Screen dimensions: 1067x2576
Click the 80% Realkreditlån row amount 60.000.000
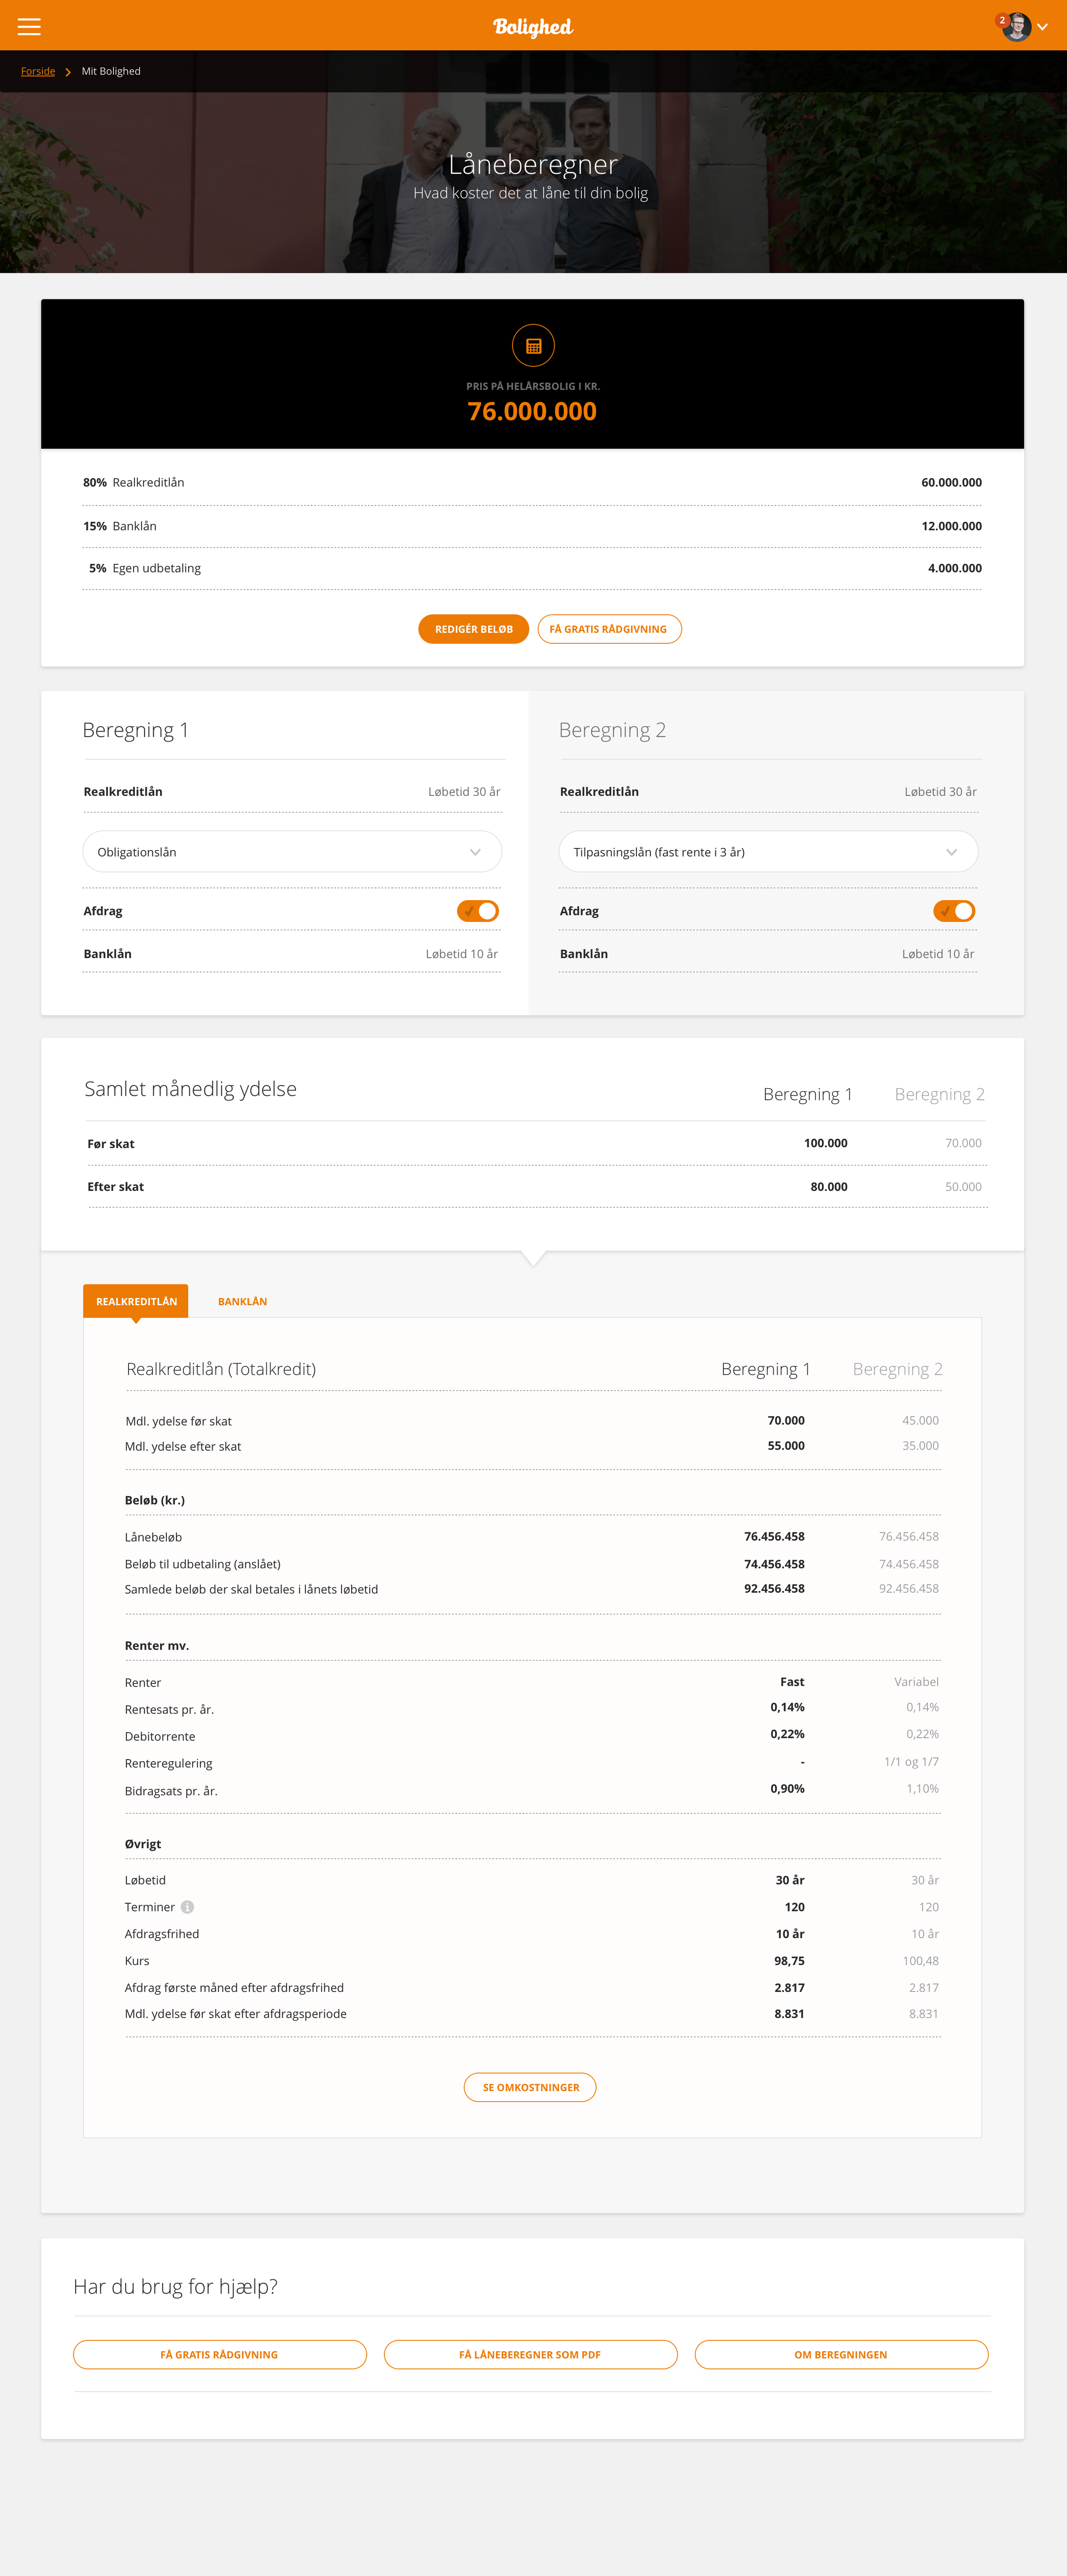pos(951,482)
